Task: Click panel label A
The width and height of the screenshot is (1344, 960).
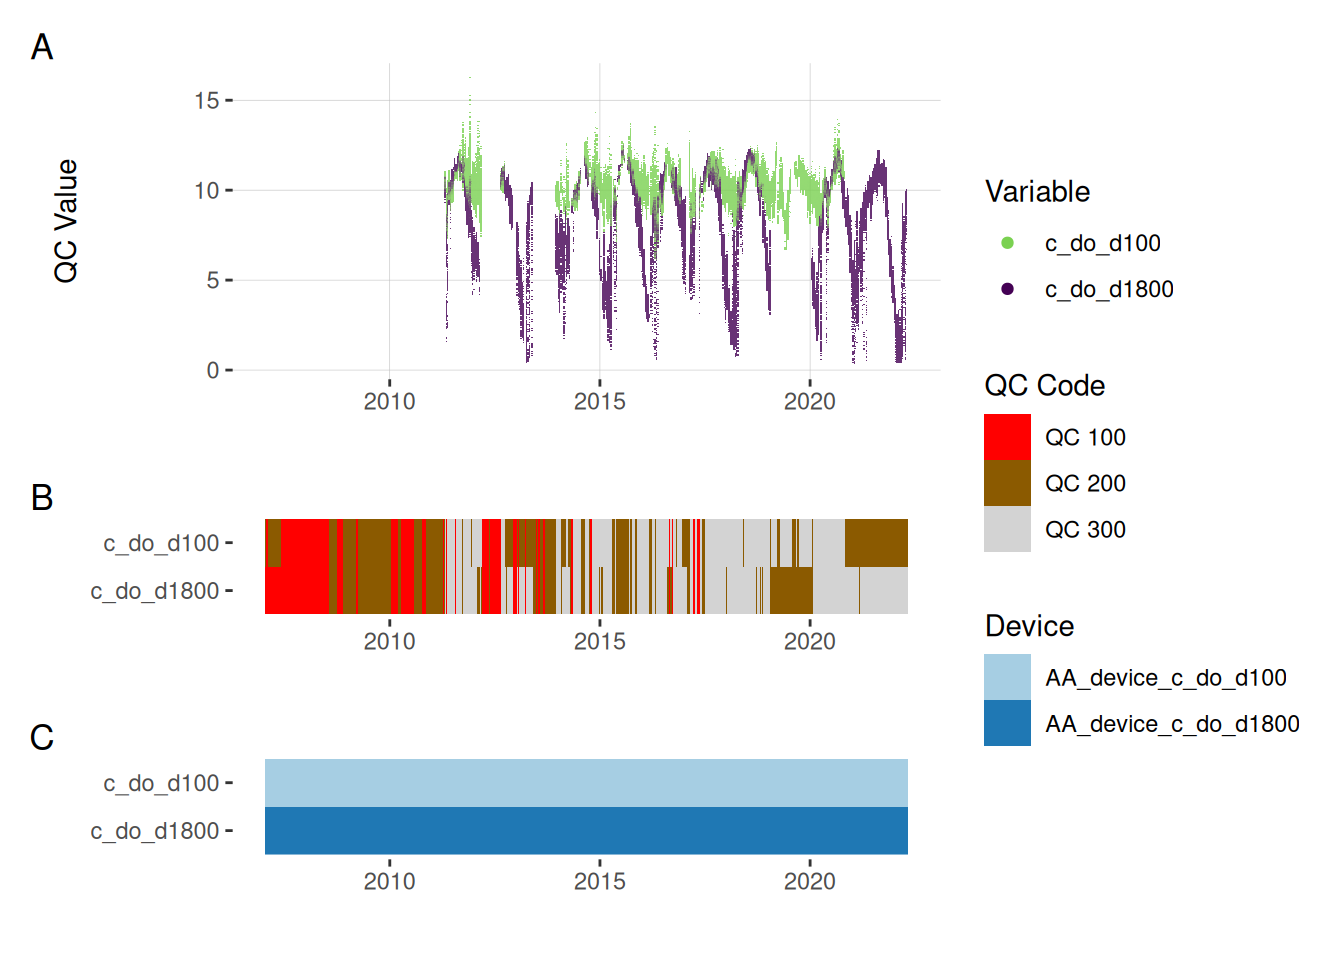Action: 42,47
